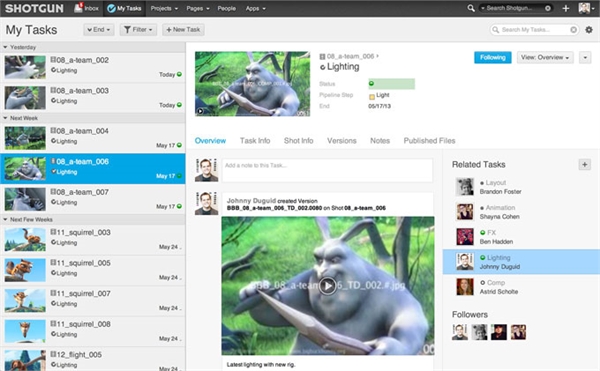This screenshot has width=600, height=371.
Task: Click the End date 05/17/13
Action: 379,106
